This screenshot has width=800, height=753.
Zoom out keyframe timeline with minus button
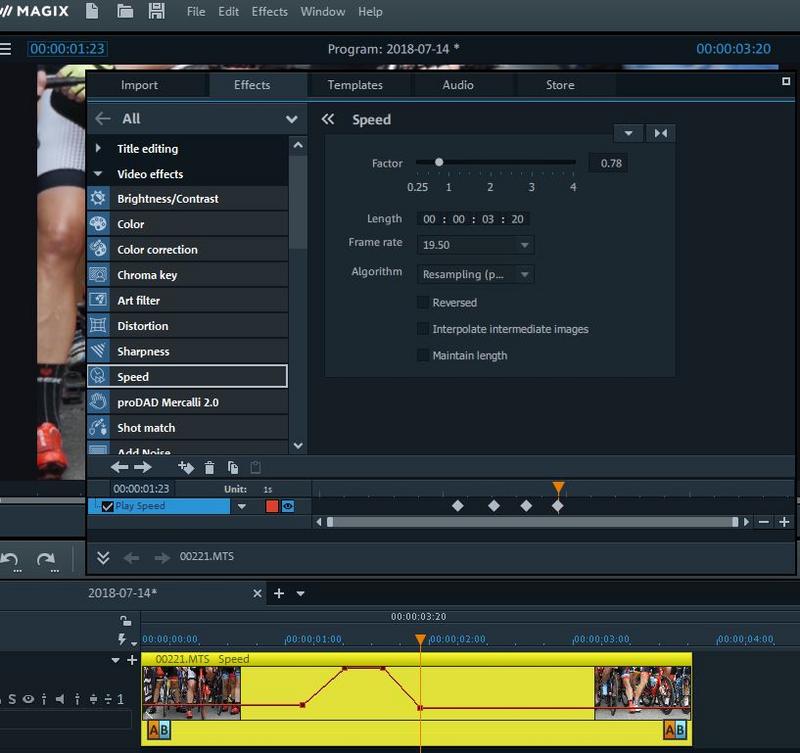click(764, 522)
